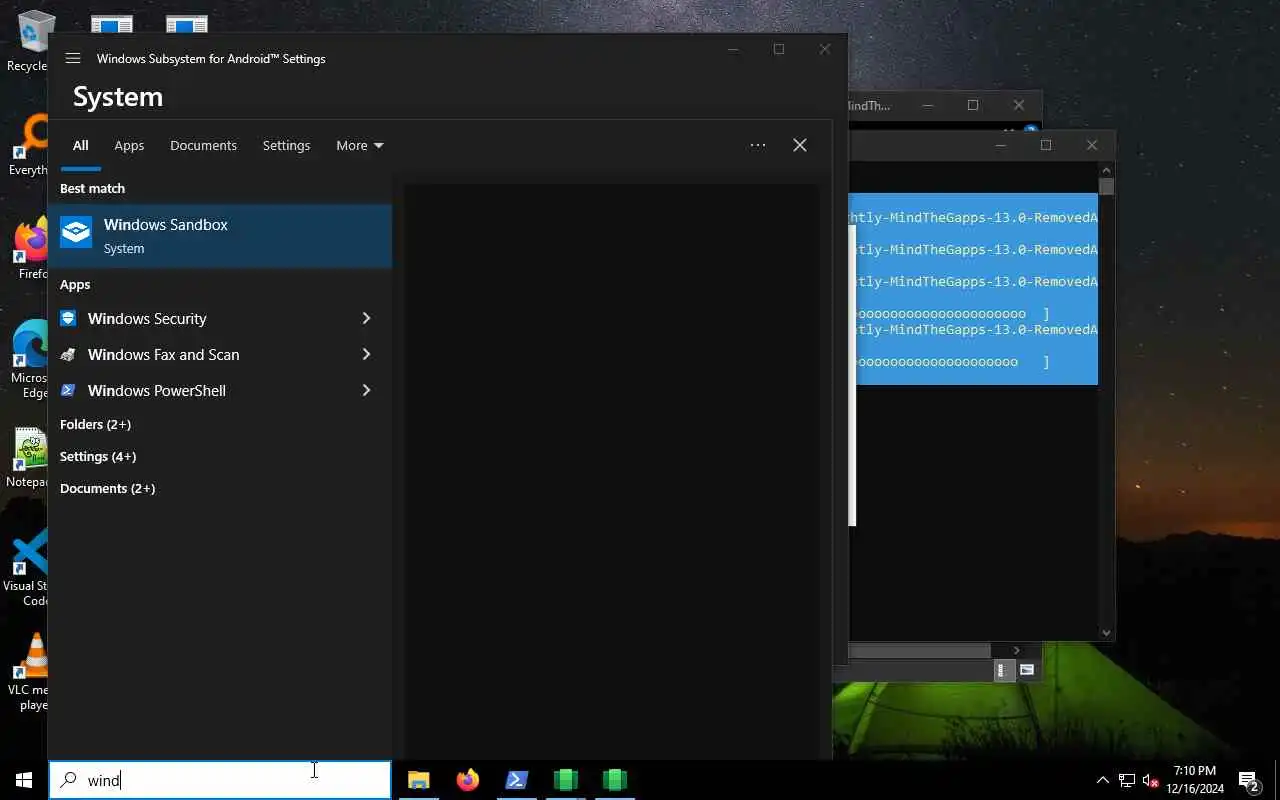Open Microsoft Edge desktop shortcut
The width and height of the screenshot is (1280, 800).
point(30,358)
